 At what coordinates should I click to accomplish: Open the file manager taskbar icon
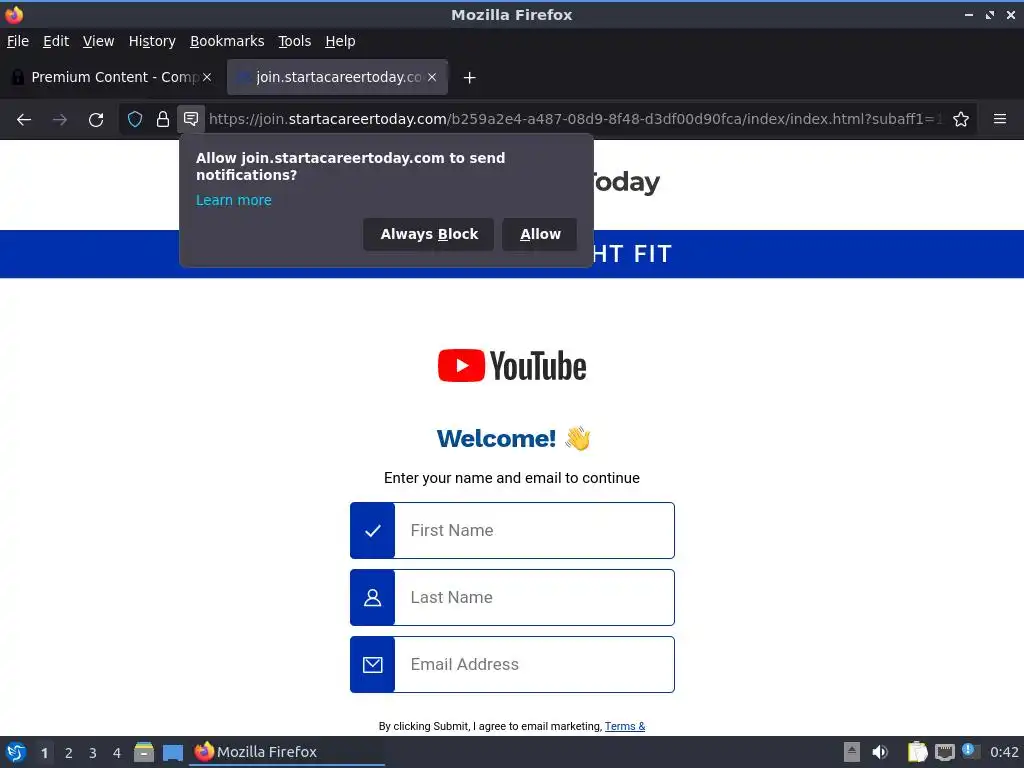[x=144, y=752]
